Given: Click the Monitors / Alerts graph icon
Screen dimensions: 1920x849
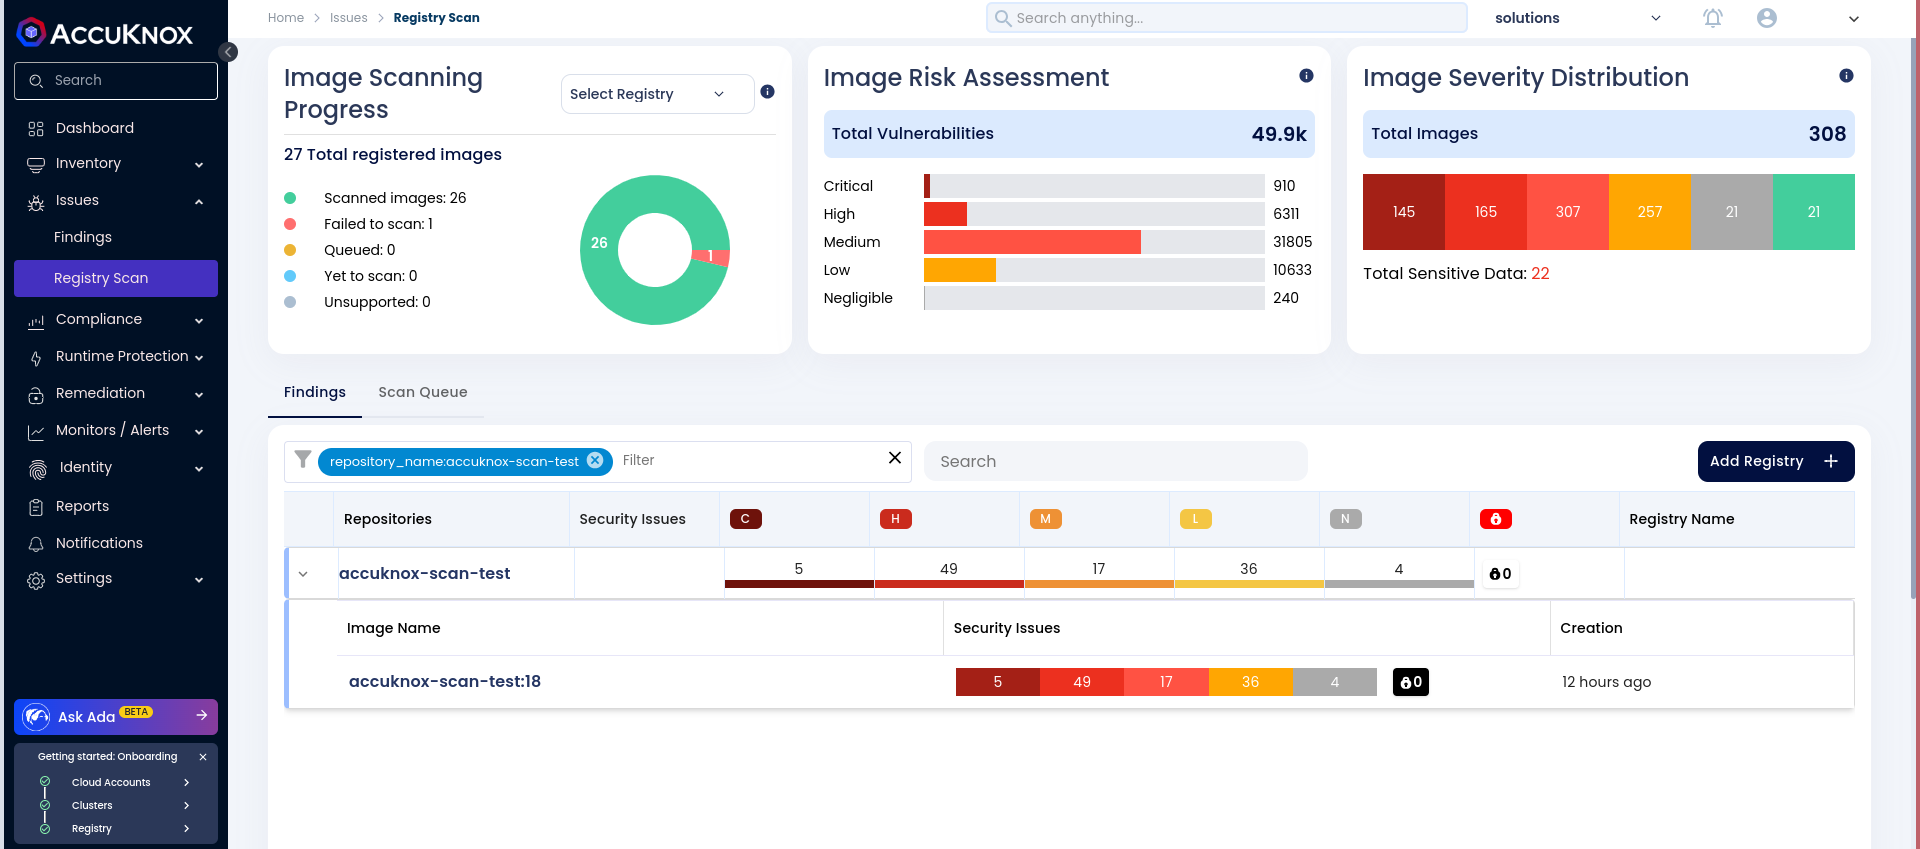Looking at the screenshot, I should point(36,432).
